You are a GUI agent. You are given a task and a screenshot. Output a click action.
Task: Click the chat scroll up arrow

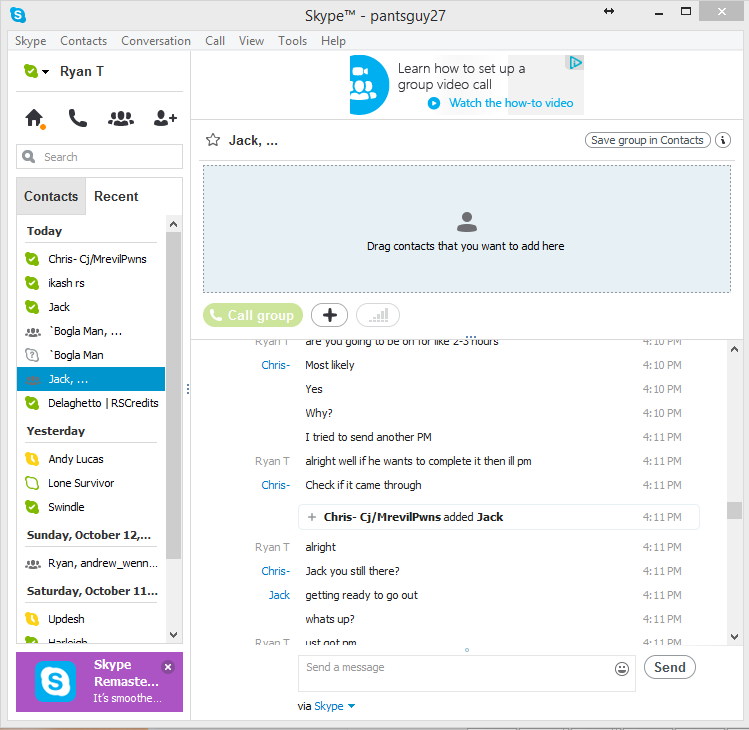pos(734,350)
